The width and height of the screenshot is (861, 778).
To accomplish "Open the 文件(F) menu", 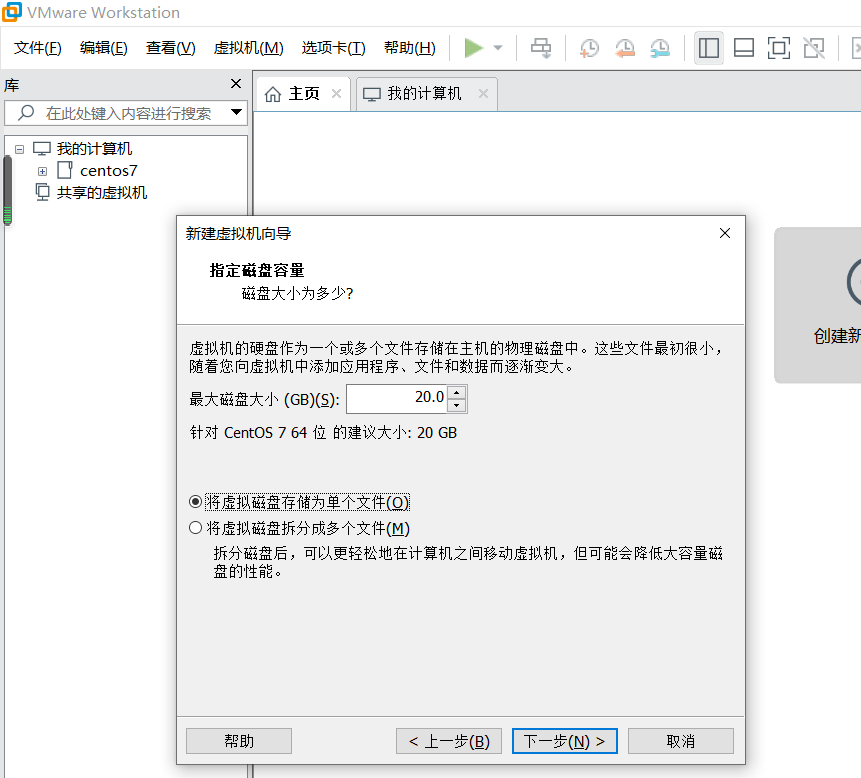I will click(37, 48).
